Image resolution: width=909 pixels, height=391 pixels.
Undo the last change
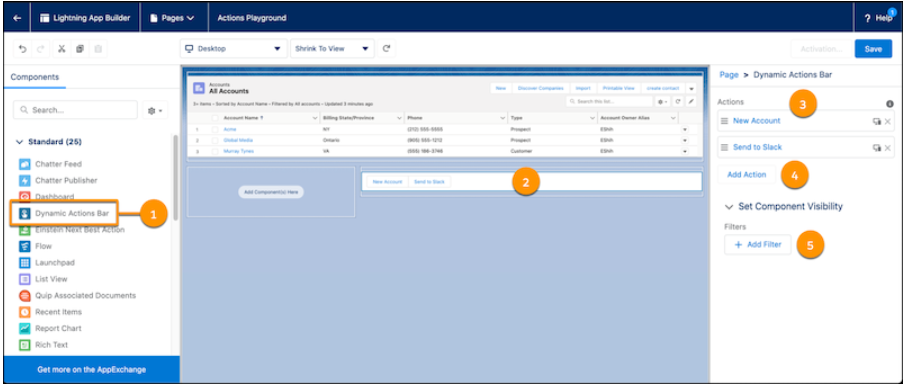tap(23, 49)
